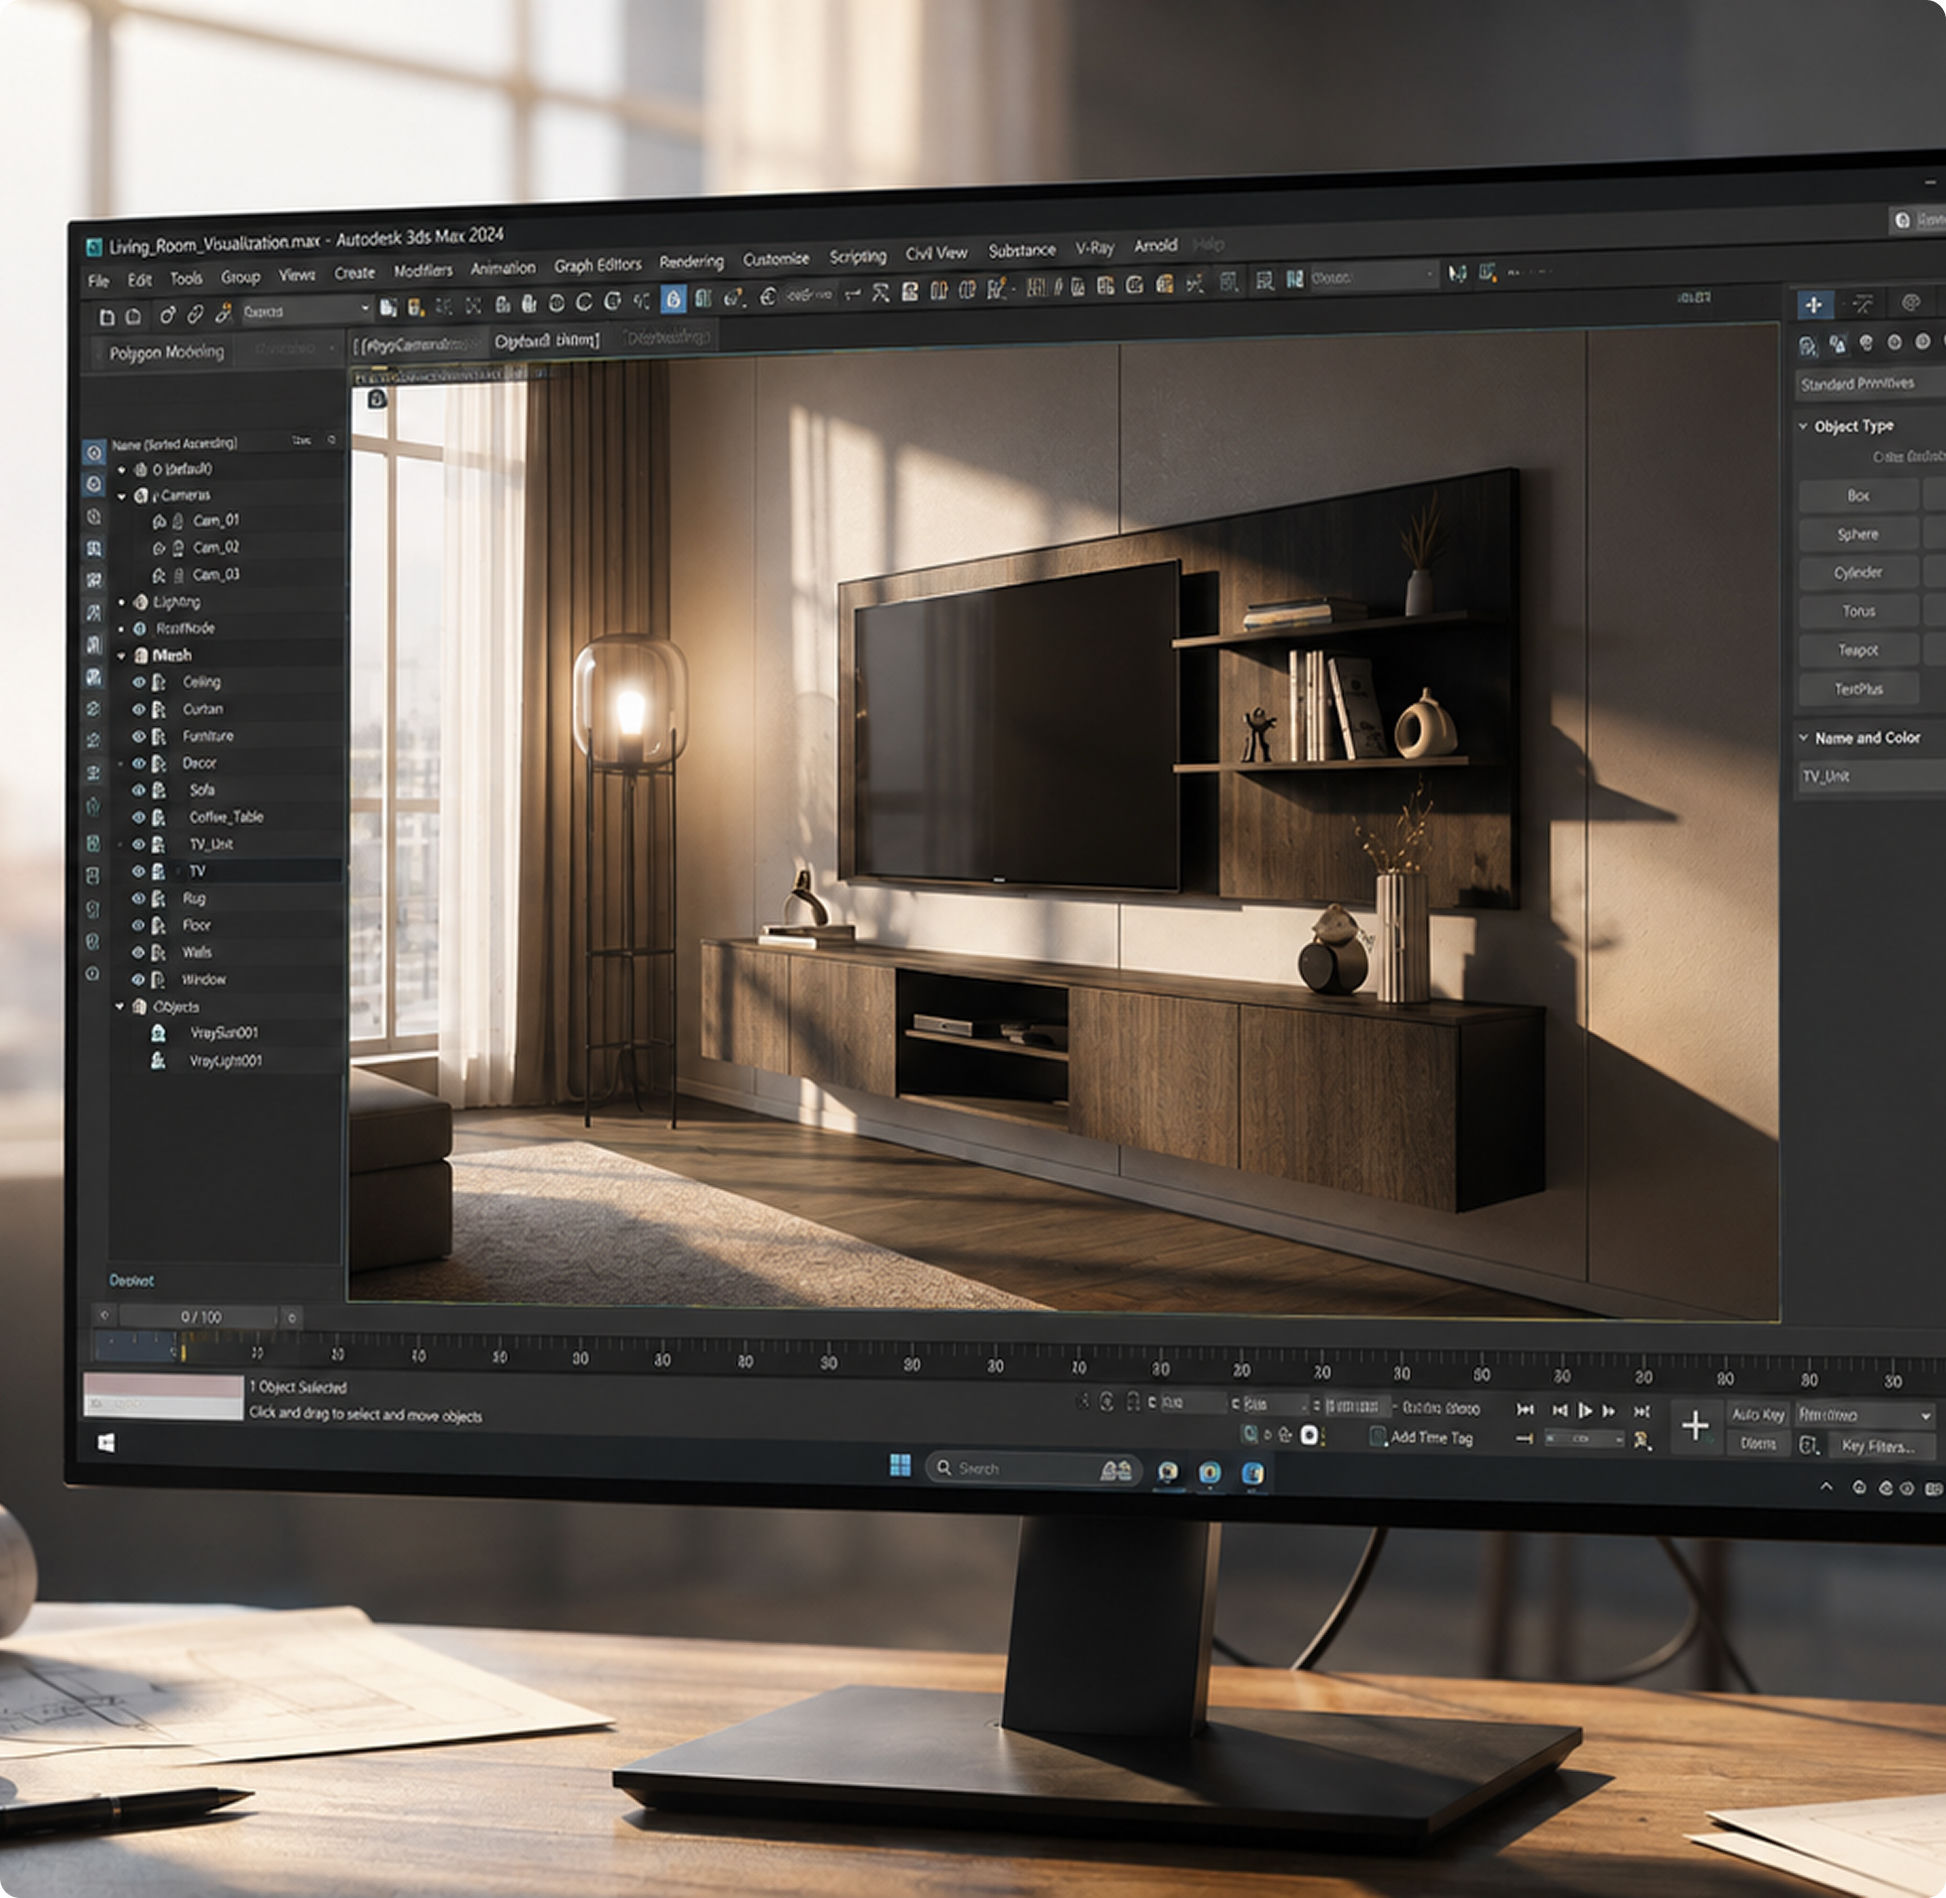Toggle the eye icon for Sofa
The width and height of the screenshot is (1946, 1898).
pos(139,790)
